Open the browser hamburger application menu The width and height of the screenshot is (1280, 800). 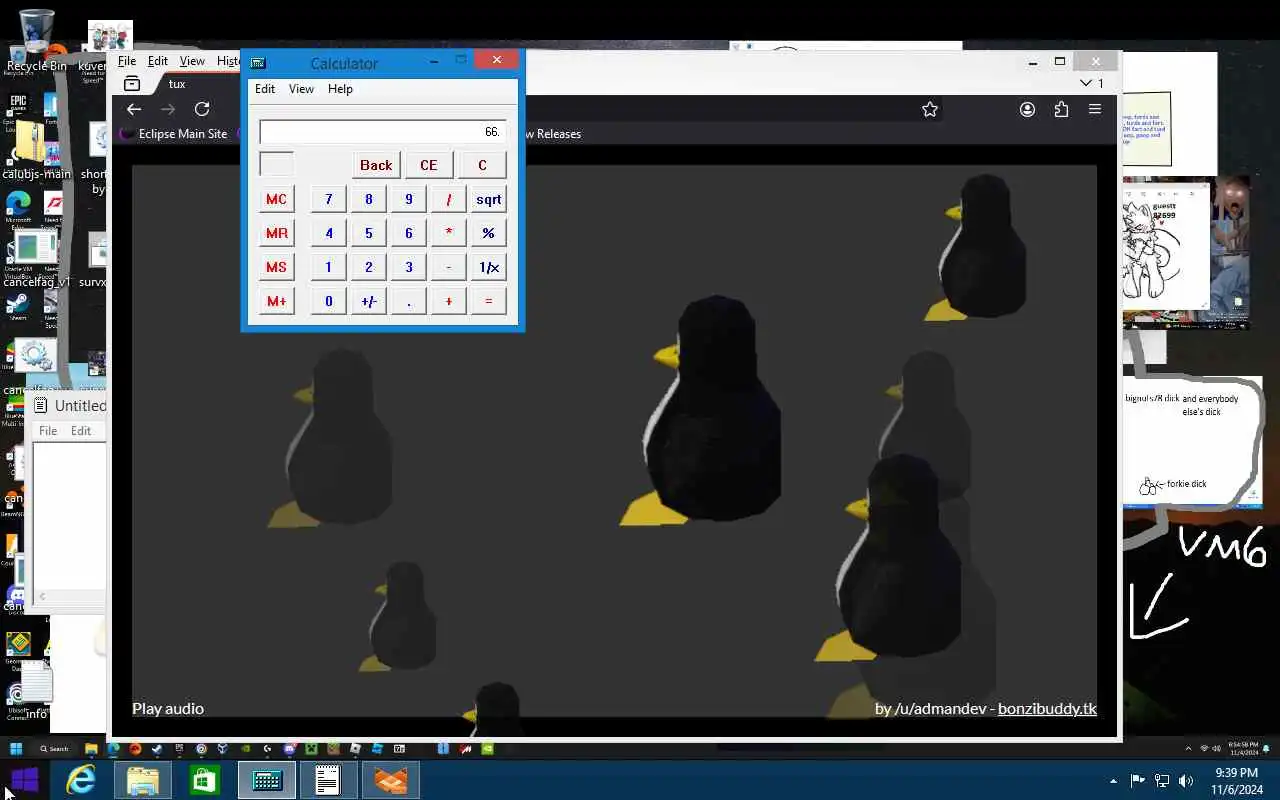[x=1095, y=109]
